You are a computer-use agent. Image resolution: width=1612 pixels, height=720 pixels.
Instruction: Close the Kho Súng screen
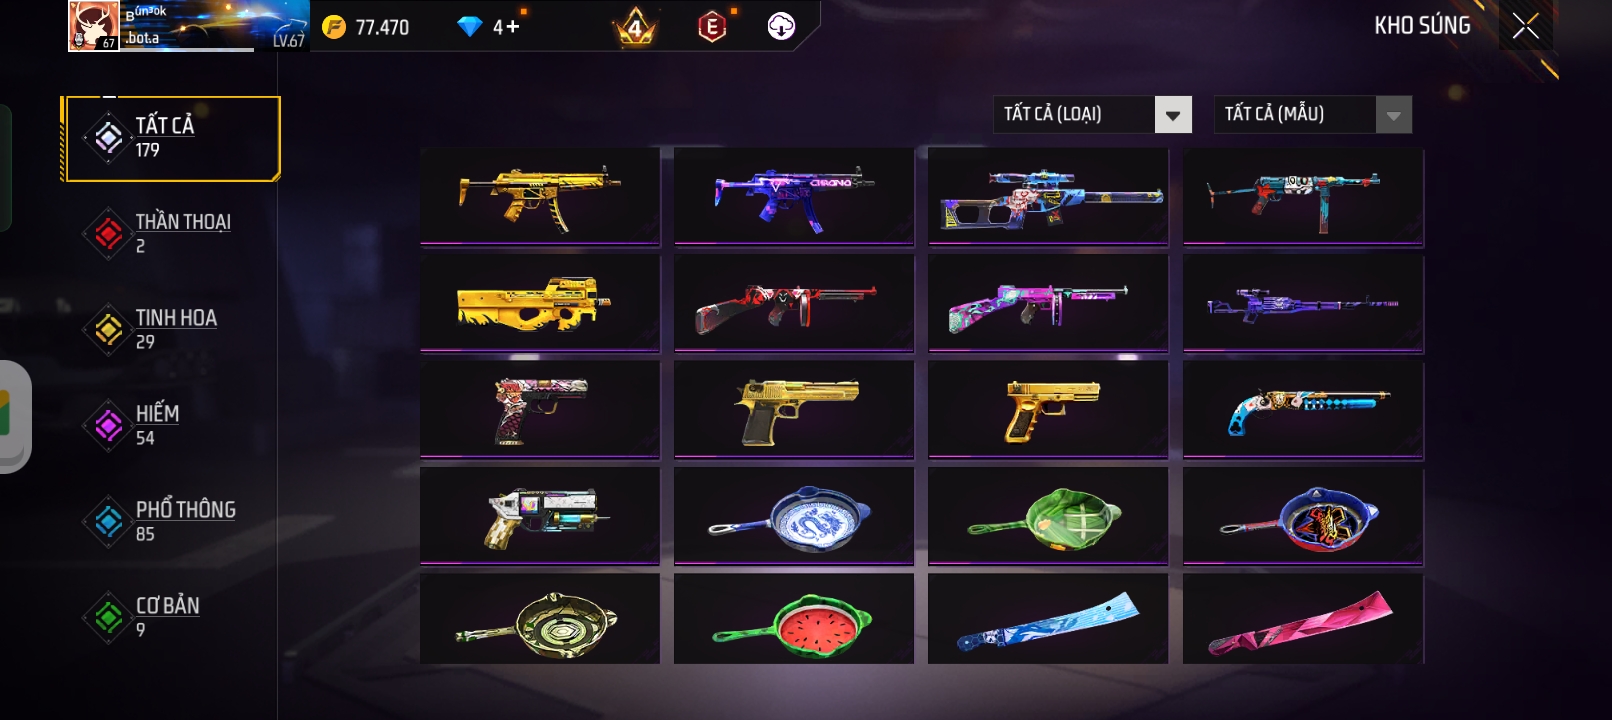point(1526,25)
